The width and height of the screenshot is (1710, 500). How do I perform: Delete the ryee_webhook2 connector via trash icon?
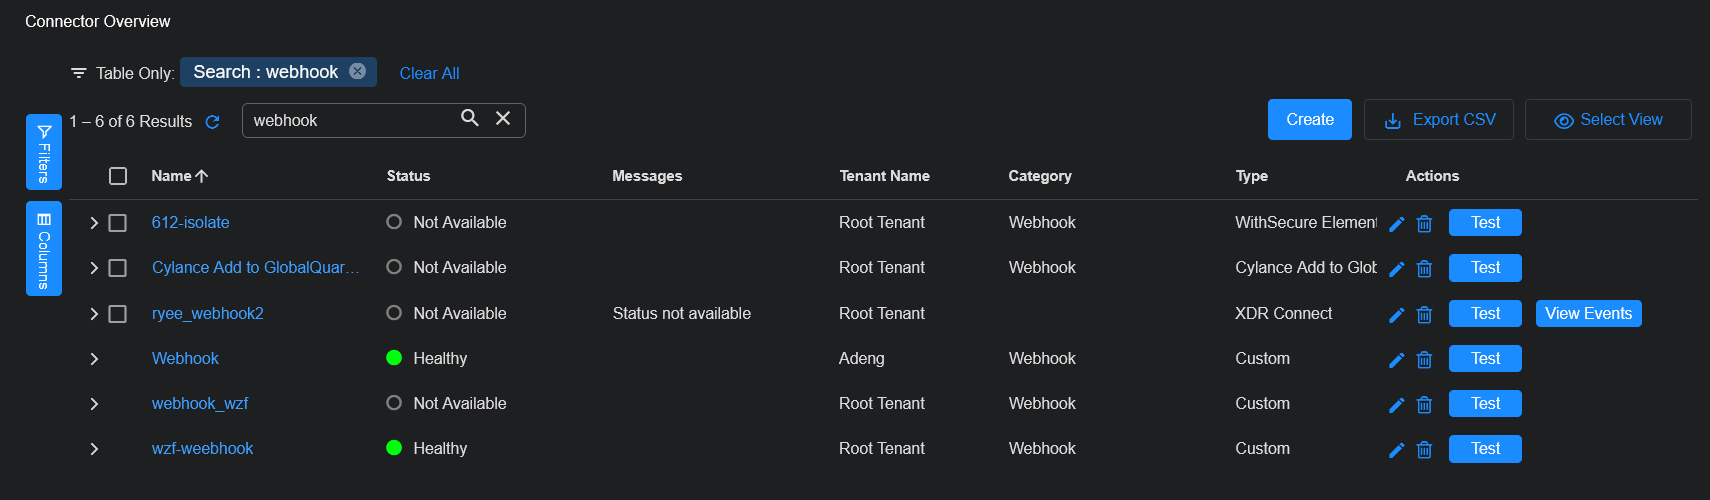click(x=1424, y=315)
